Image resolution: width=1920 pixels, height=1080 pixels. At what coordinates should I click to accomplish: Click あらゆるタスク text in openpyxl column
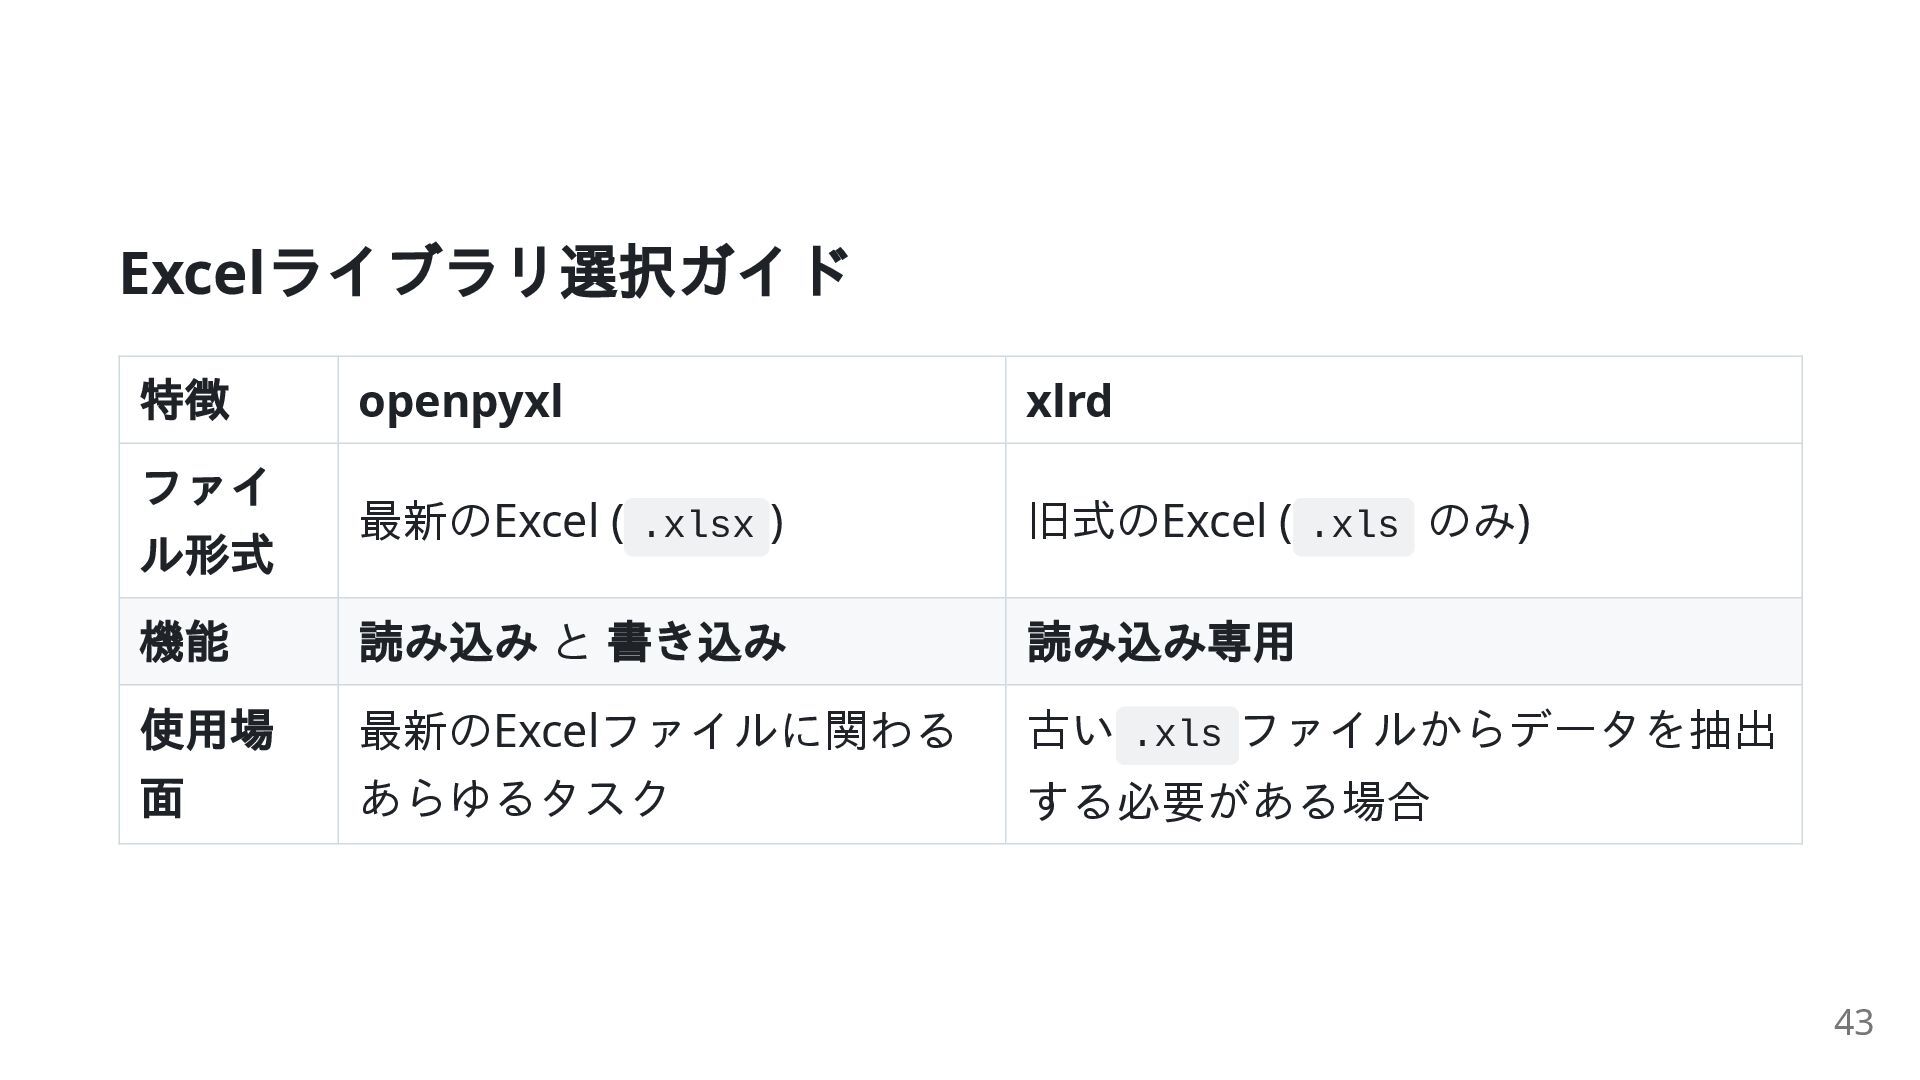pos(514,798)
